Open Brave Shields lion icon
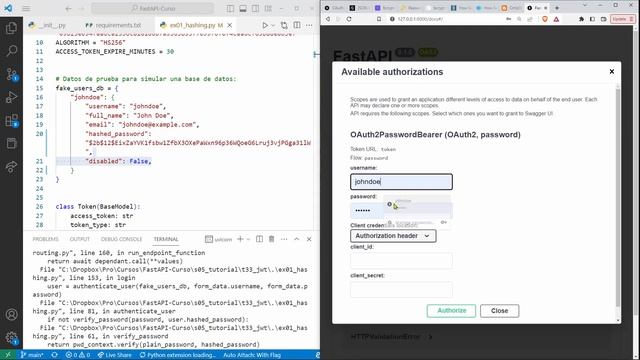 click(544, 19)
